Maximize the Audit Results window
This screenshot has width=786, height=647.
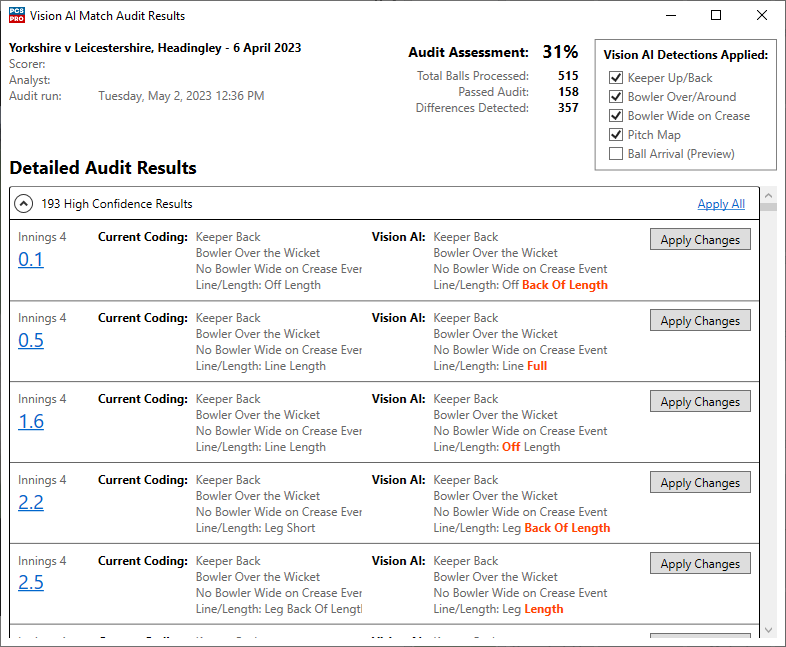point(716,16)
